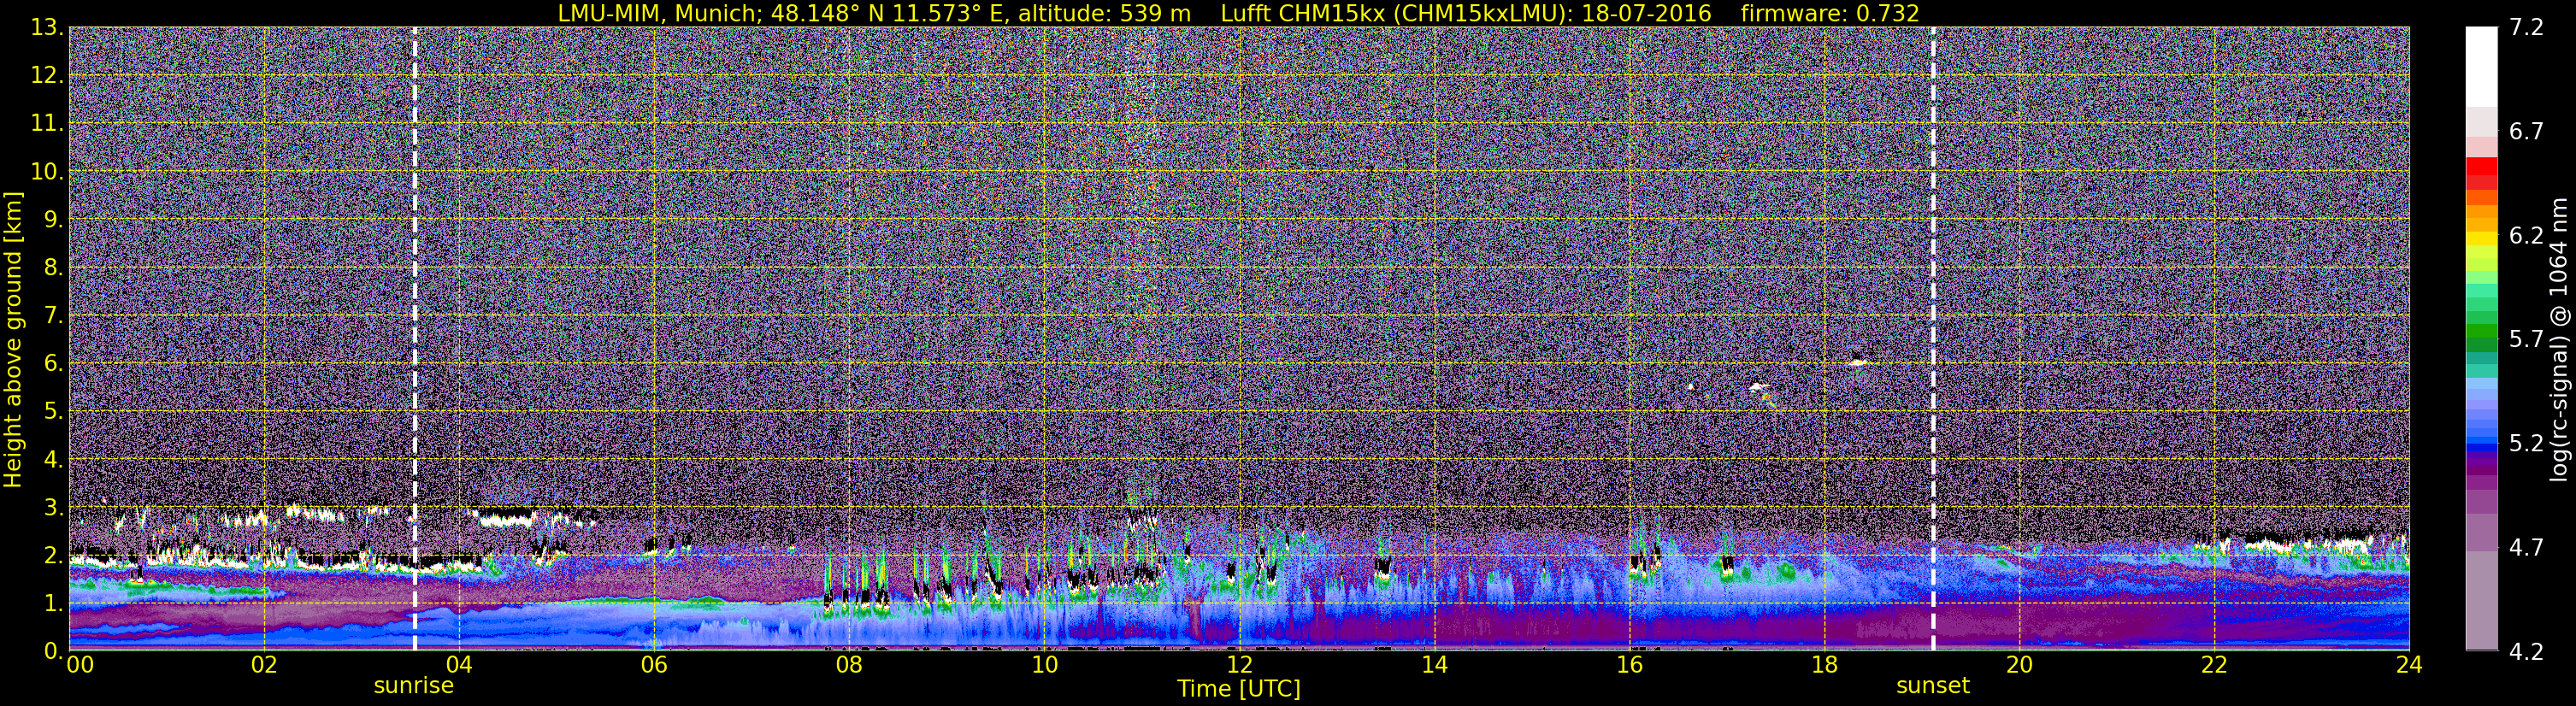Click the 'Time [UTC]' axis label
Screen dimensions: 2576x706
pyautogui.click(x=1238, y=689)
